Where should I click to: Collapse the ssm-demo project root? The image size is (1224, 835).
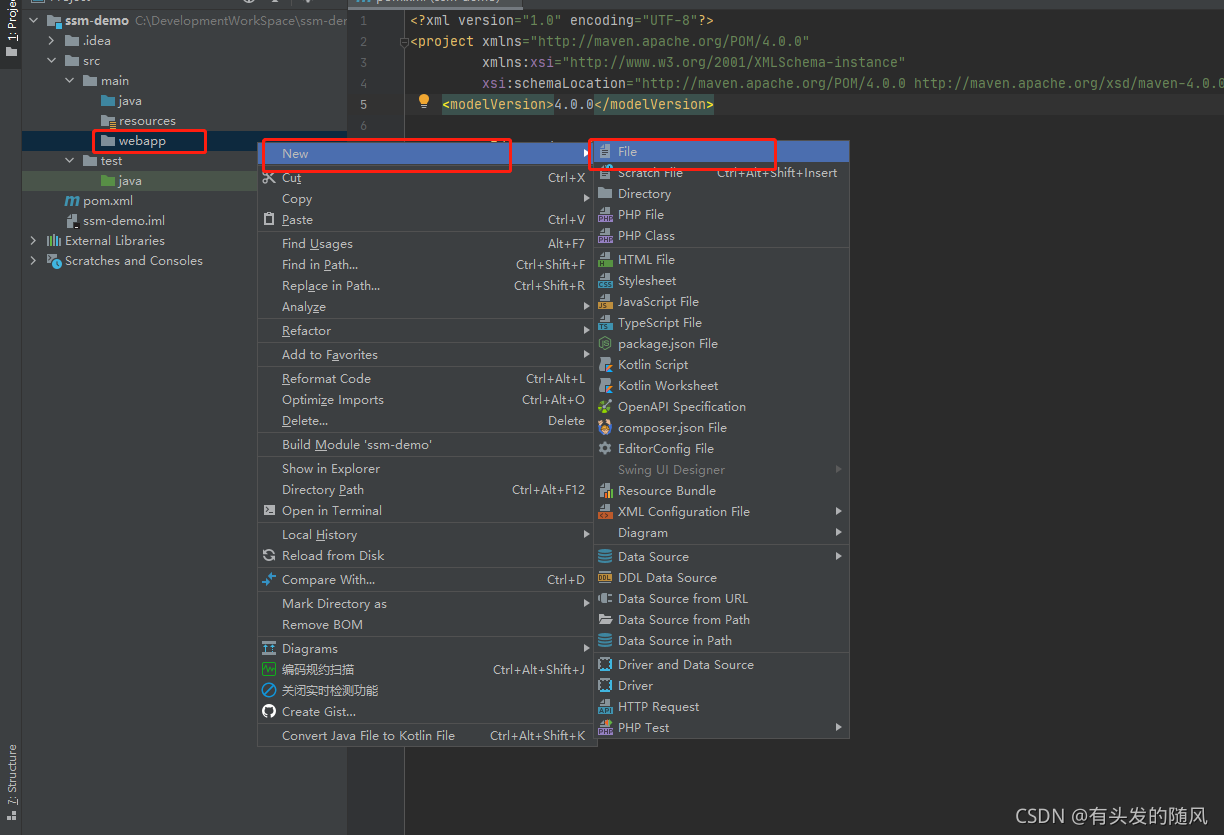(34, 21)
